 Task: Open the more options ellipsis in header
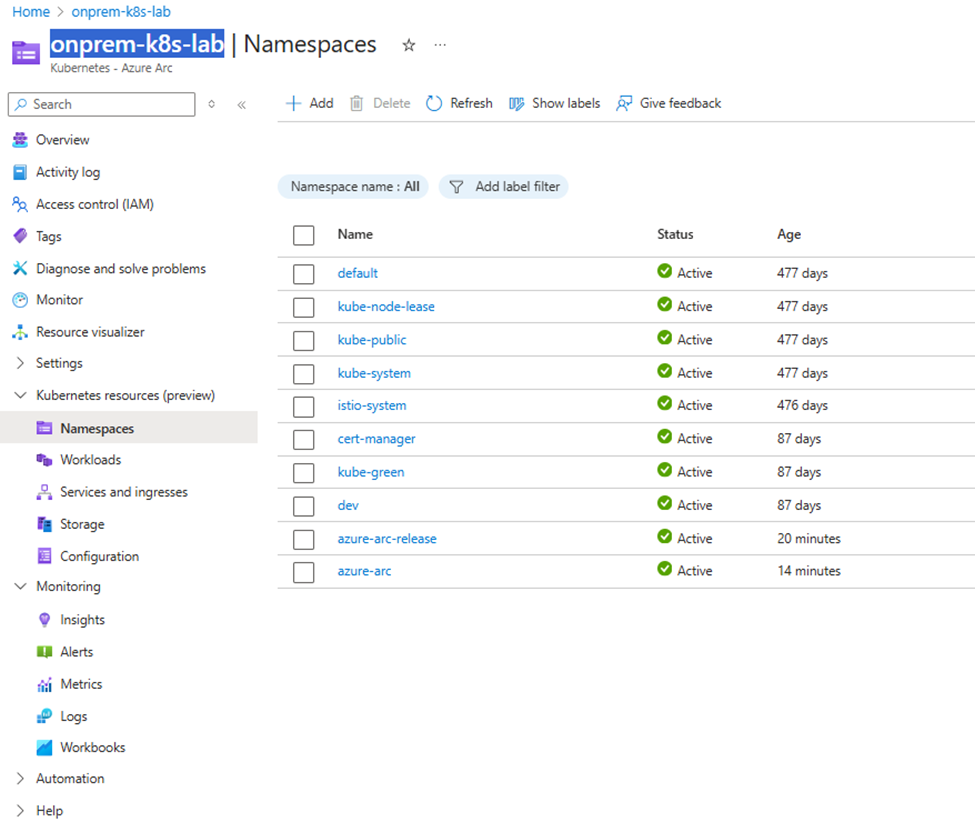(x=440, y=45)
